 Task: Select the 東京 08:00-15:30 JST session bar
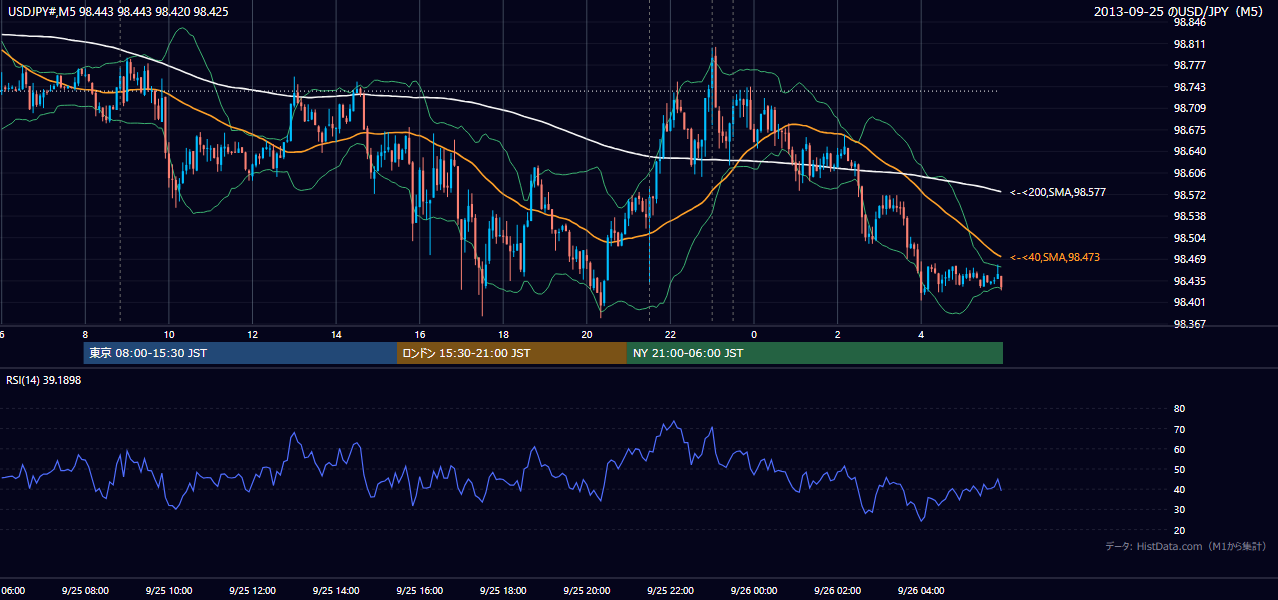point(241,353)
